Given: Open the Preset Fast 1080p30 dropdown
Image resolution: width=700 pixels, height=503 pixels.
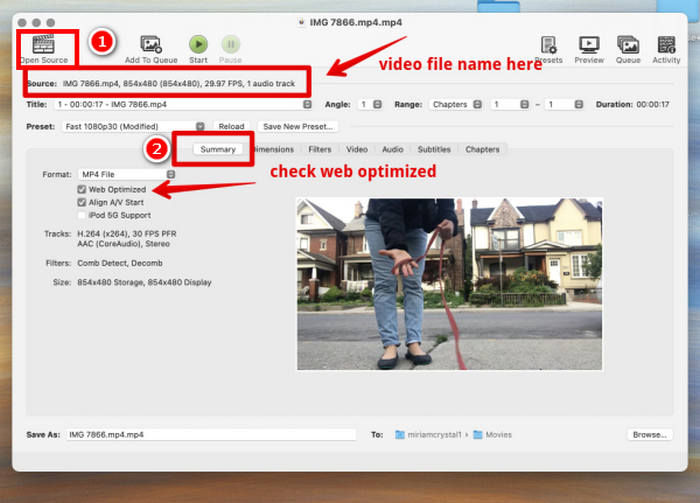Looking at the screenshot, I should tap(133, 126).
